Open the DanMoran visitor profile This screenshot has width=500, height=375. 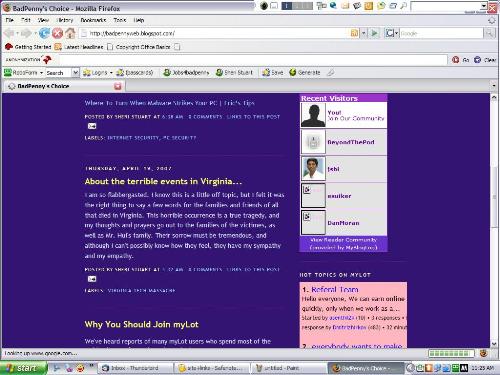click(x=343, y=223)
